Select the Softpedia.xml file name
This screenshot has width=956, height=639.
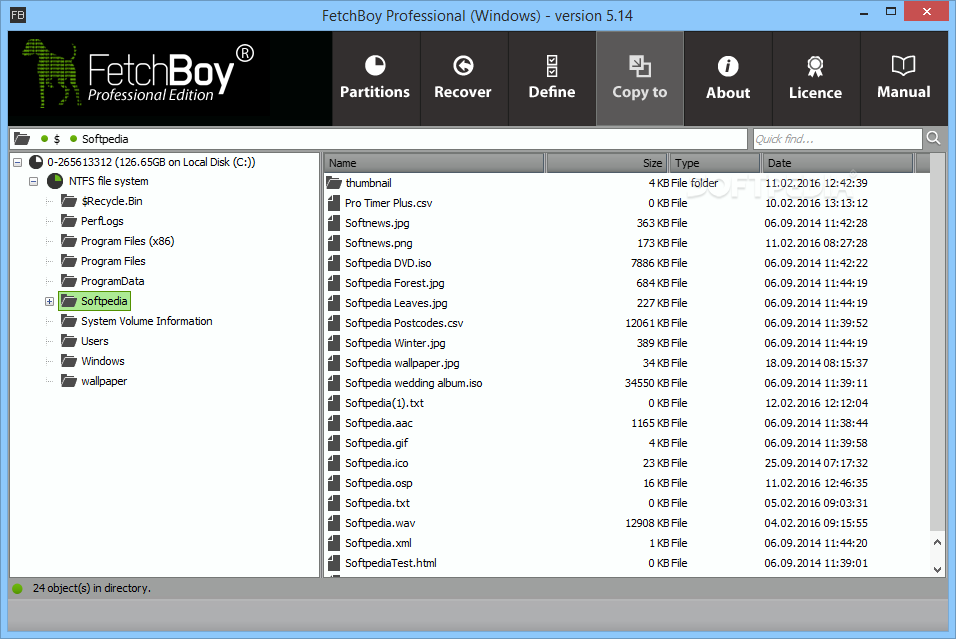pos(378,543)
